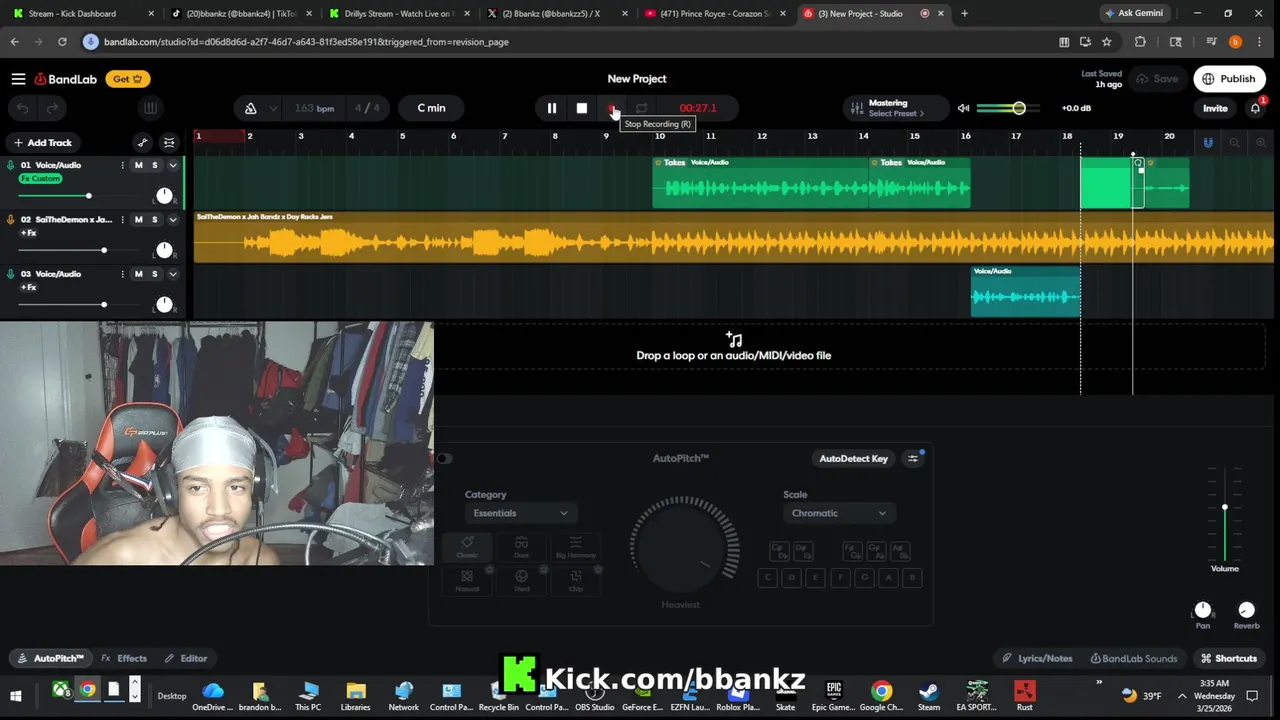Click the Ask Gemini button

point(1134,13)
